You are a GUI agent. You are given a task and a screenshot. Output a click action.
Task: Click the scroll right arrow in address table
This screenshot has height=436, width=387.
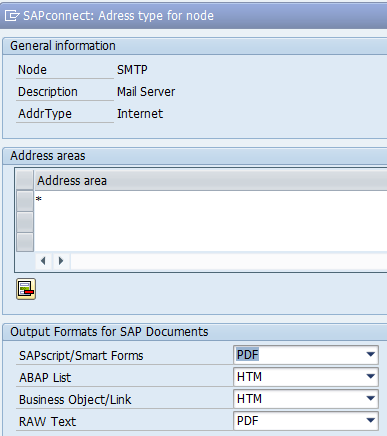pos(61,261)
